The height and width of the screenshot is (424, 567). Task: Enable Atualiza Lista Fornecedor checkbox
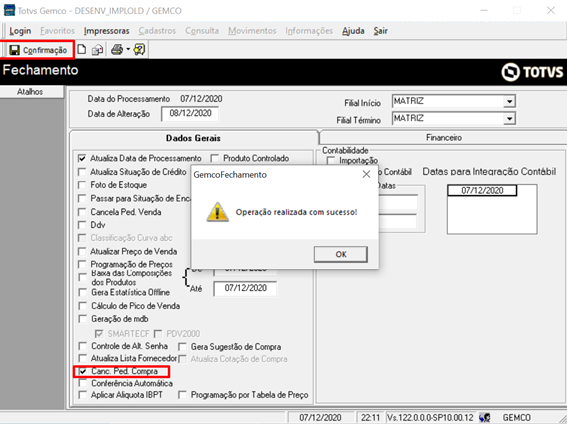83,358
